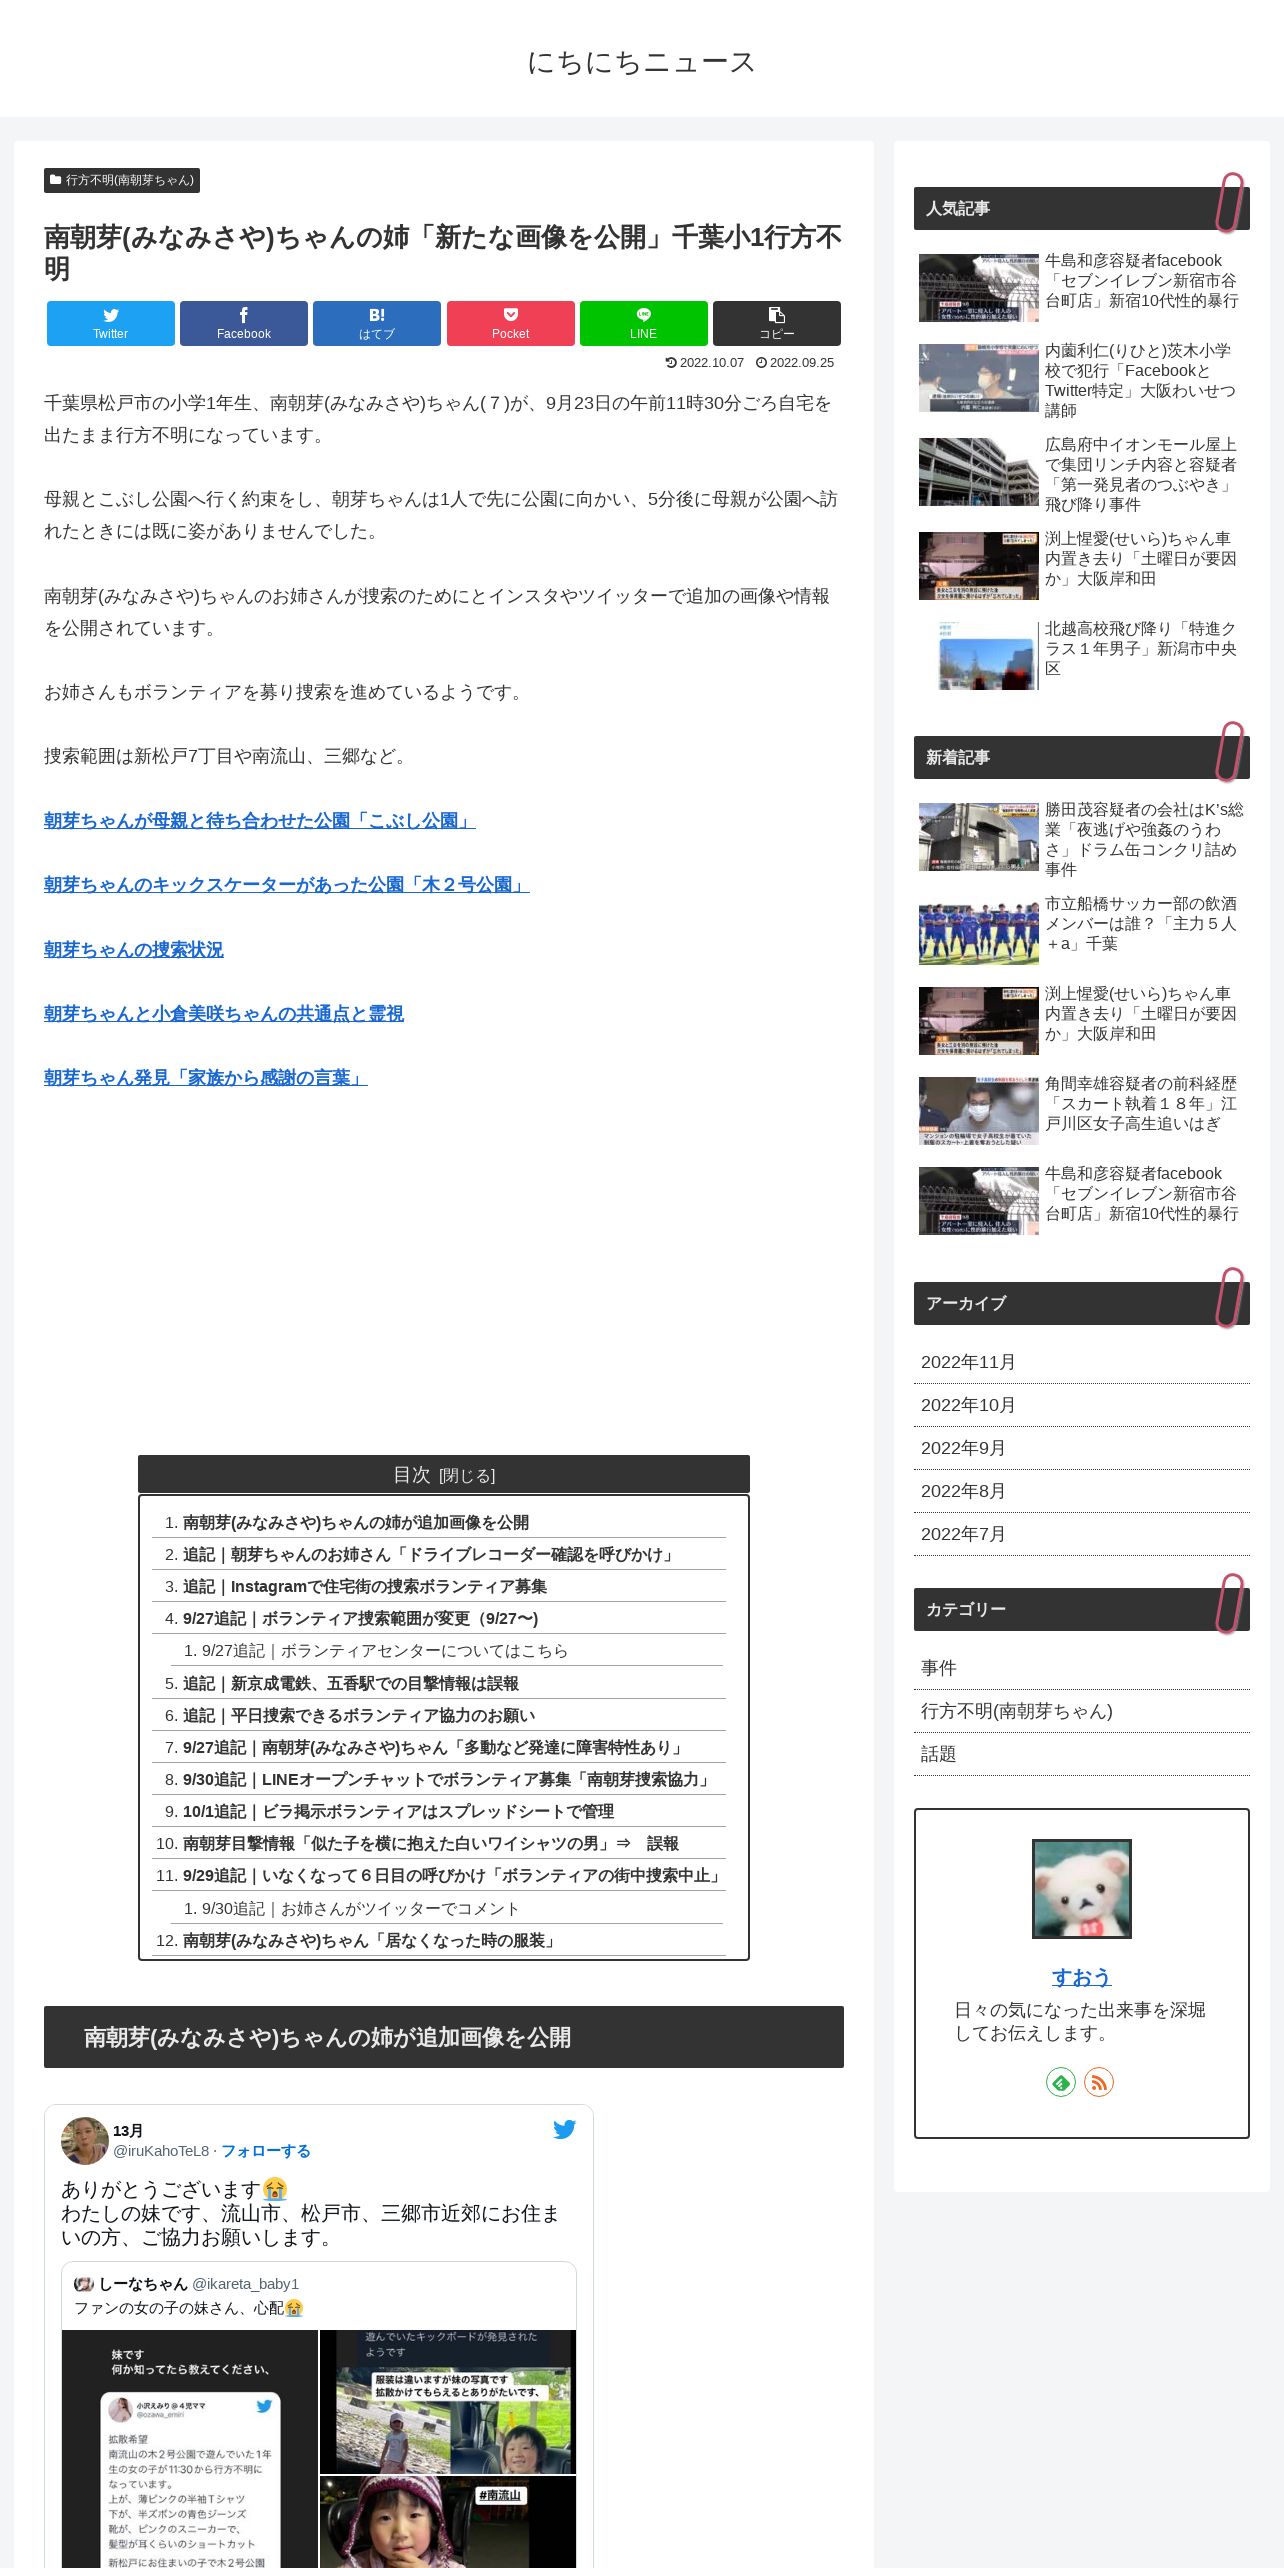Image resolution: width=1284 pixels, height=2568 pixels.
Task: Jump to TOC item 11 街中捜索中止
Action: [x=454, y=1876]
